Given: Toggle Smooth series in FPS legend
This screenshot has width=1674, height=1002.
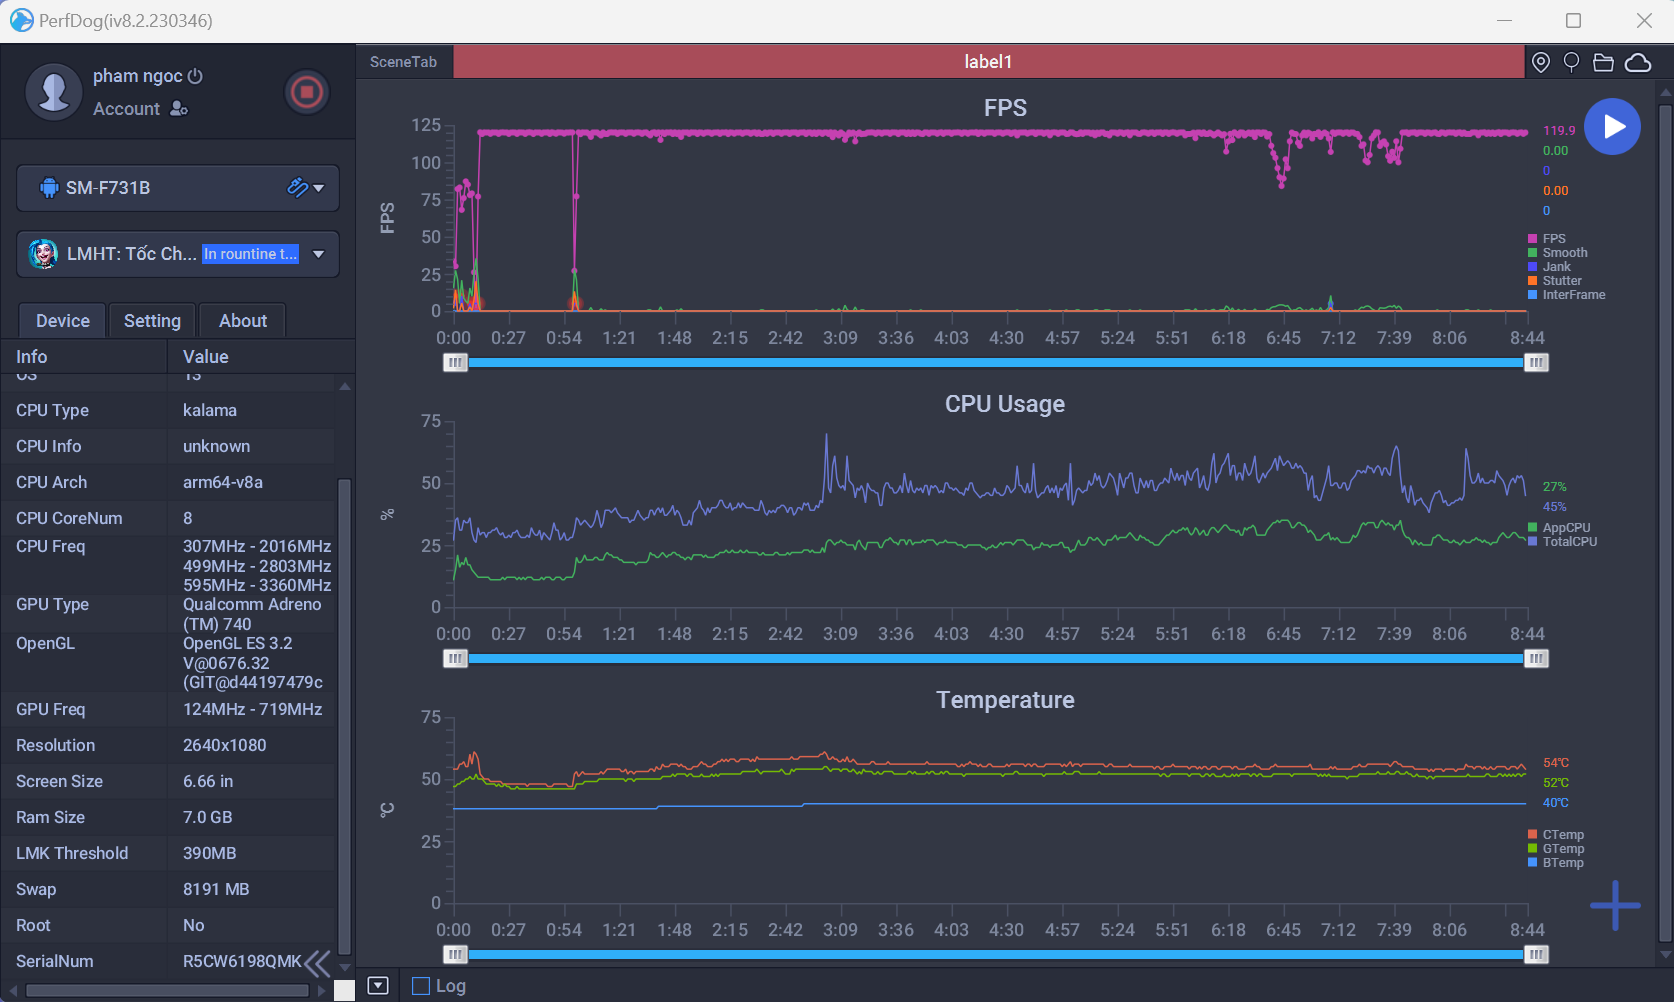Looking at the screenshot, I should coord(1557,253).
